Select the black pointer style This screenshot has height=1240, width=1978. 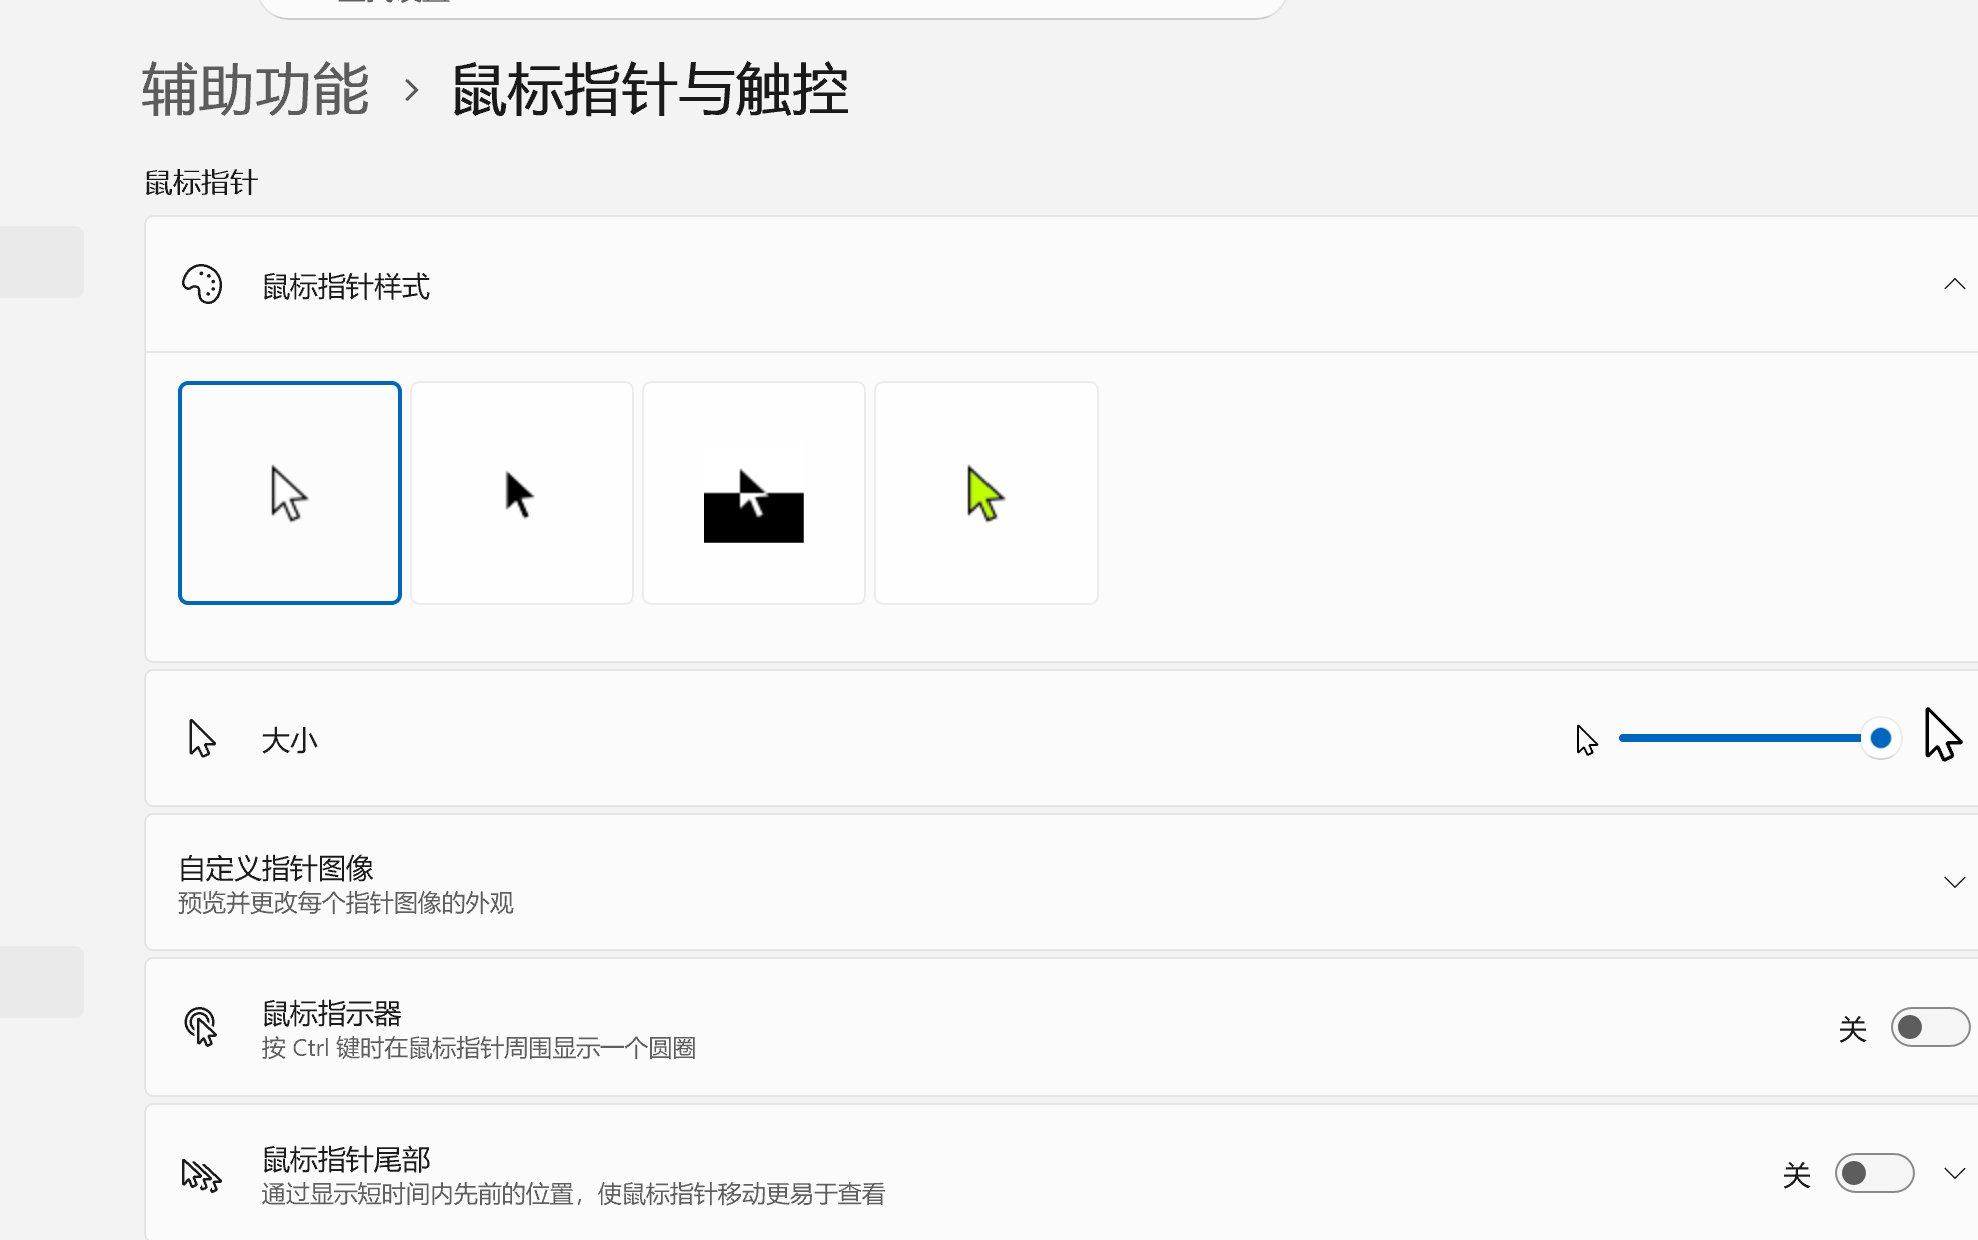pos(522,493)
